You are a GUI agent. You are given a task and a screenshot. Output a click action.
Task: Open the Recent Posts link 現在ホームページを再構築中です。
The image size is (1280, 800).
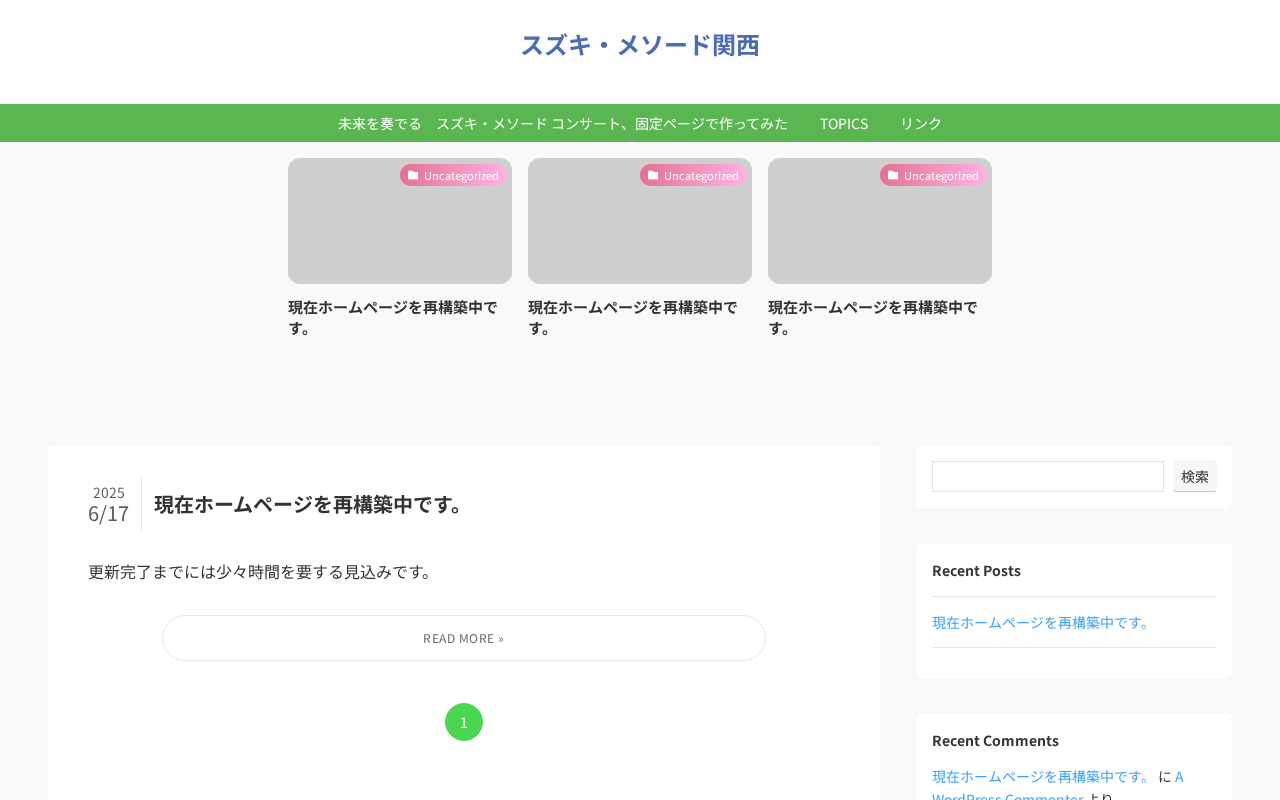pos(1043,622)
